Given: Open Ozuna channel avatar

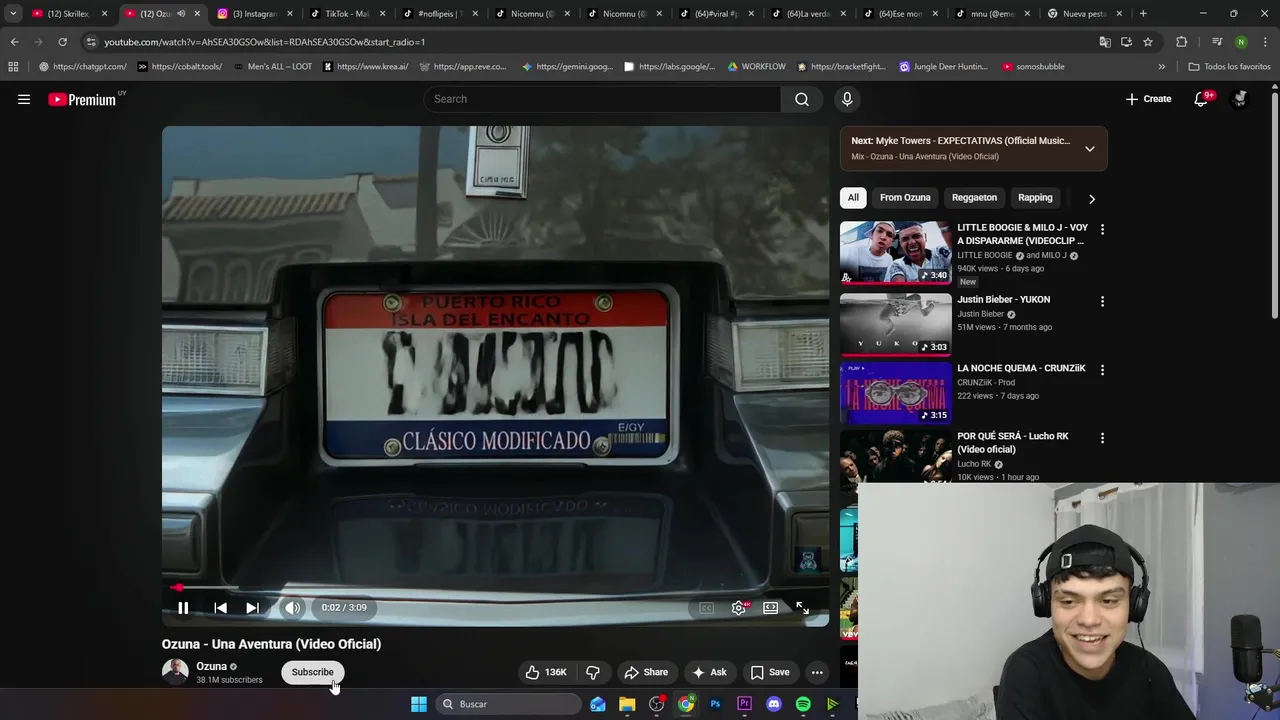Looking at the screenshot, I should (175, 672).
